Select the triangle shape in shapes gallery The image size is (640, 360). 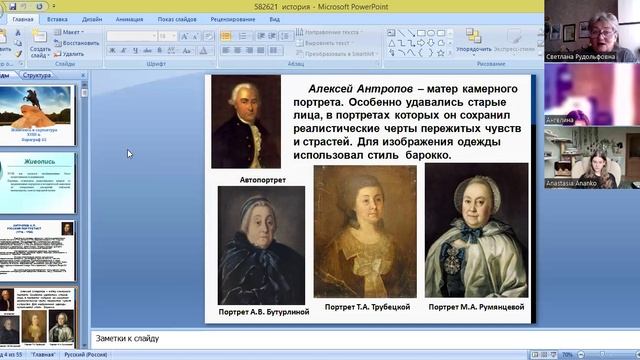(x=391, y=43)
